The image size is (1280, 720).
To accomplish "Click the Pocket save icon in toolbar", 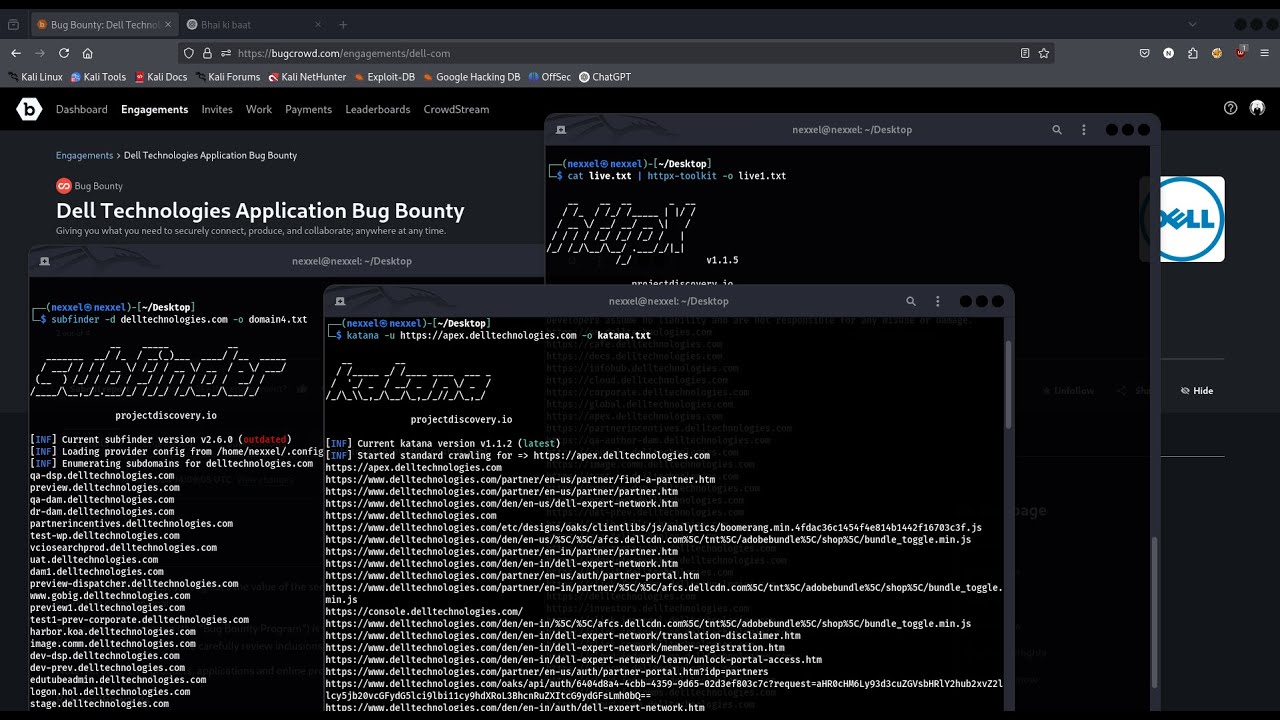I will (1144, 53).
